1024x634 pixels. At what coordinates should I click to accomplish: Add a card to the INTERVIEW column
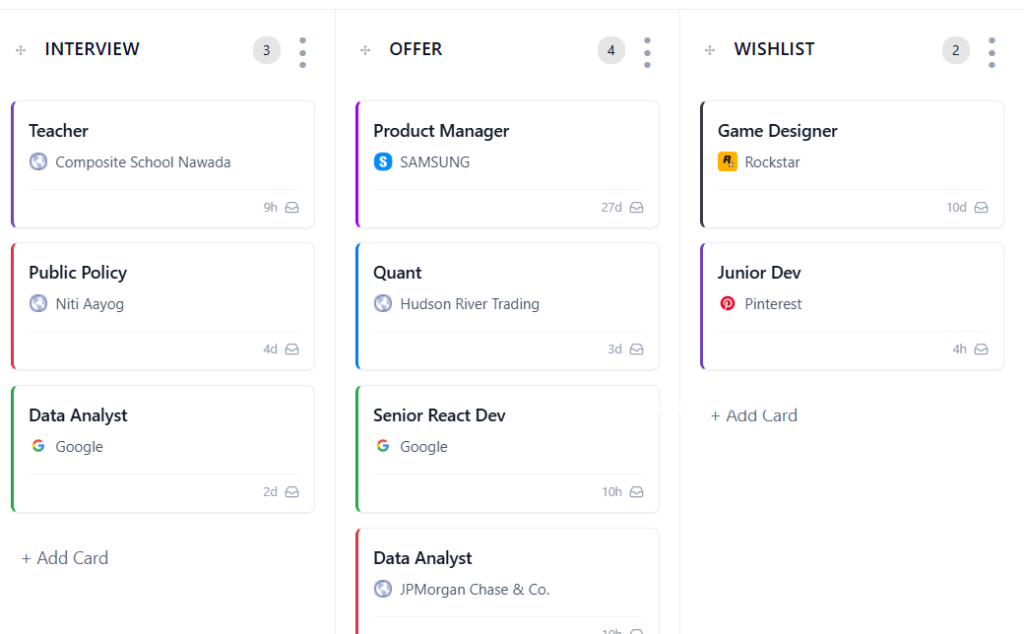[65, 558]
